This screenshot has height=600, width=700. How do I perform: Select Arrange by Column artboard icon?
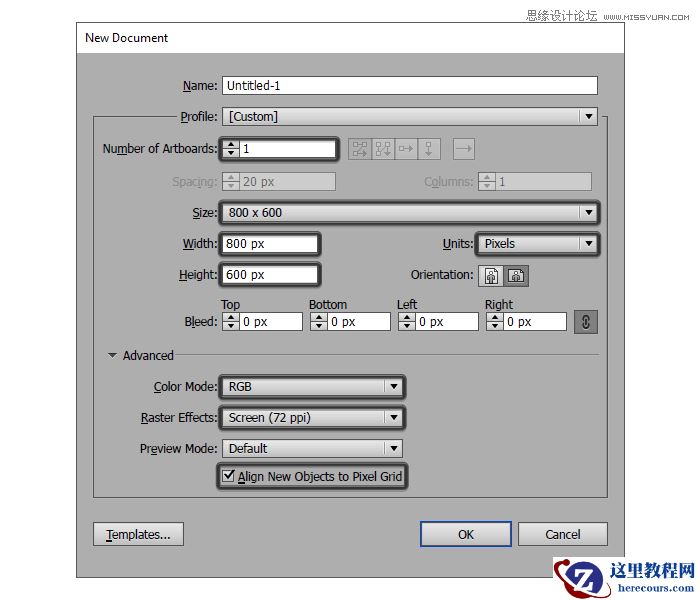(429, 149)
